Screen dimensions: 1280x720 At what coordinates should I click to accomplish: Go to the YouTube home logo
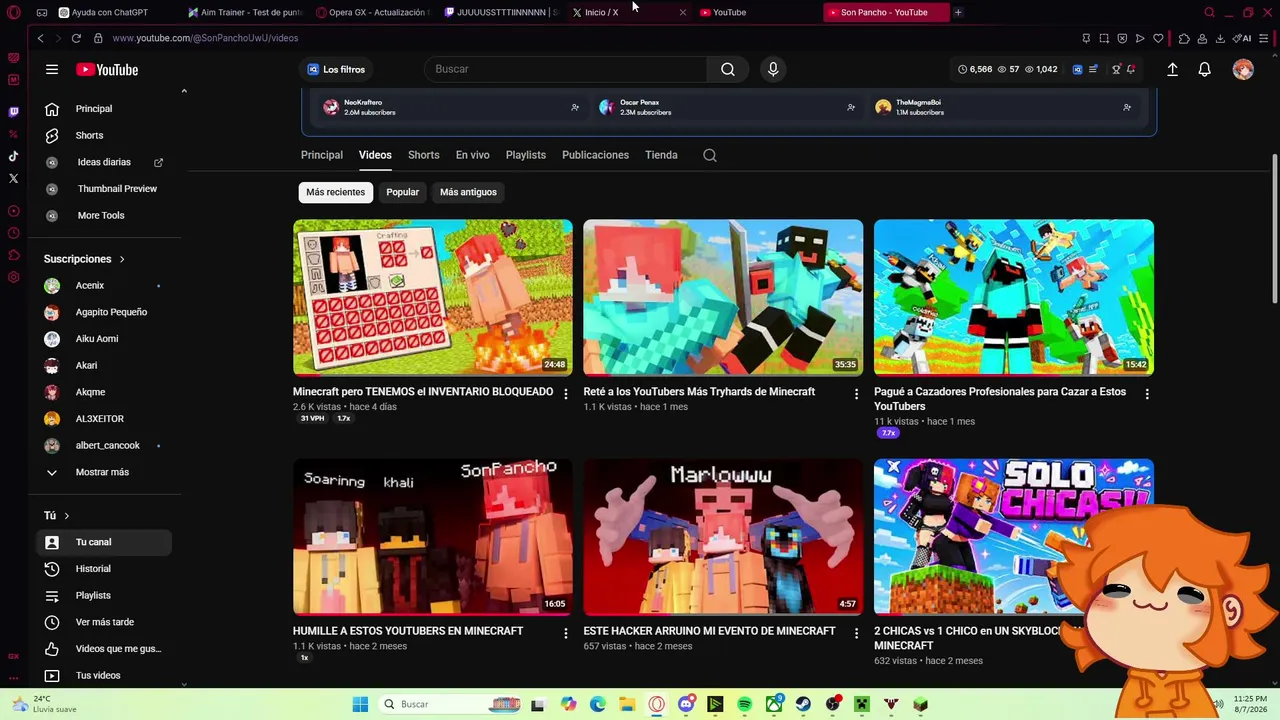click(x=107, y=69)
